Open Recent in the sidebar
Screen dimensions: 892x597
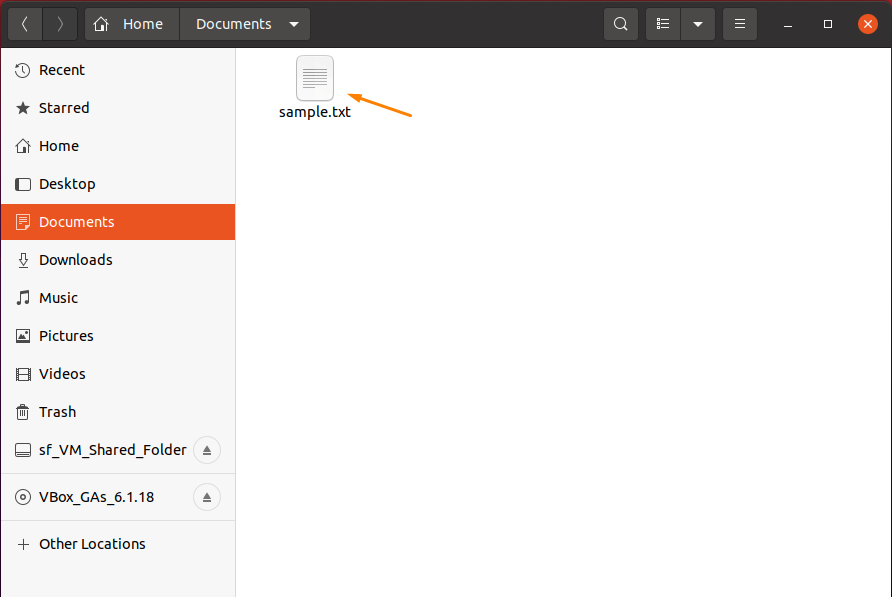coord(118,70)
